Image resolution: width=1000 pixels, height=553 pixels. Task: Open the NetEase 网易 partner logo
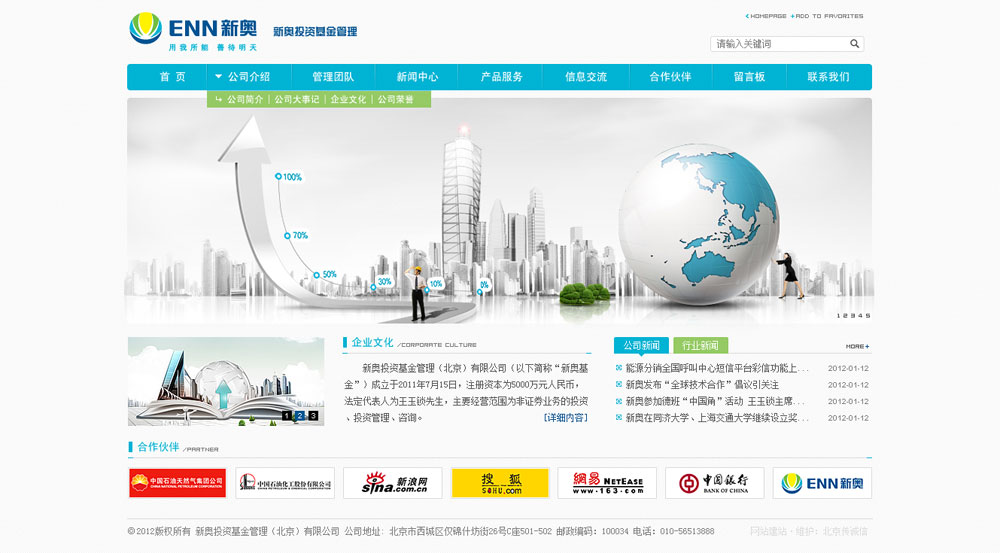[607, 483]
